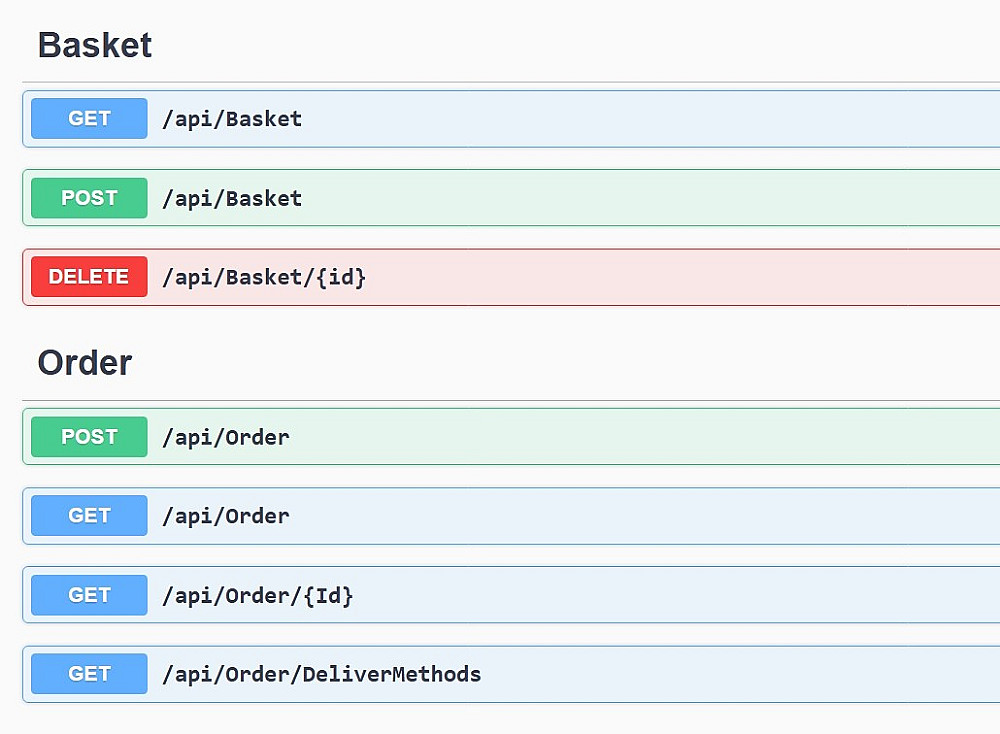Expand POST Basket row via its blank green area

pos(650,198)
